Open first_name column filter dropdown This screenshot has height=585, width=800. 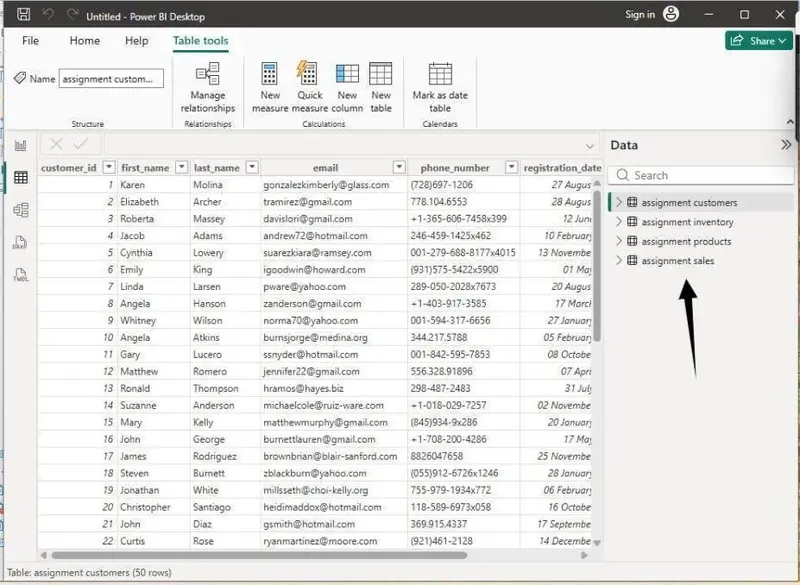[182, 167]
